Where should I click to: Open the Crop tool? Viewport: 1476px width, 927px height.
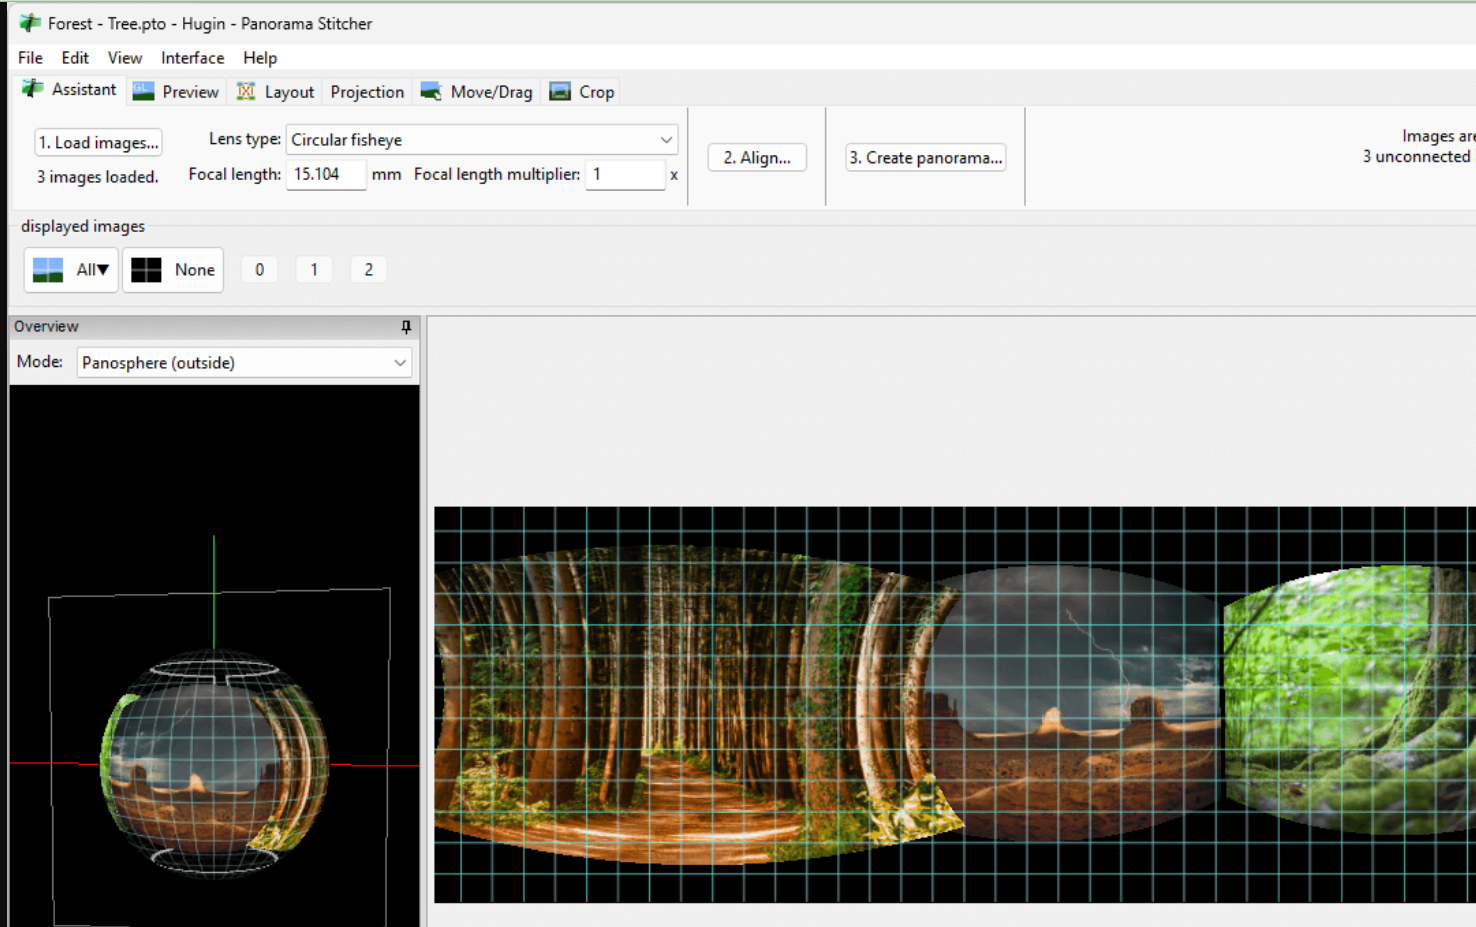click(560, 91)
